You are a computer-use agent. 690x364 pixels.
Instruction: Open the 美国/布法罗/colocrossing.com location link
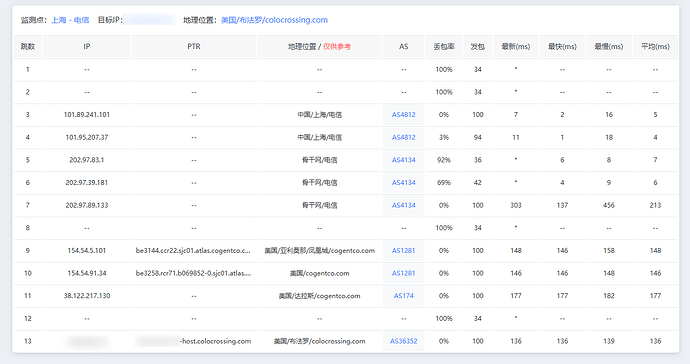click(274, 20)
